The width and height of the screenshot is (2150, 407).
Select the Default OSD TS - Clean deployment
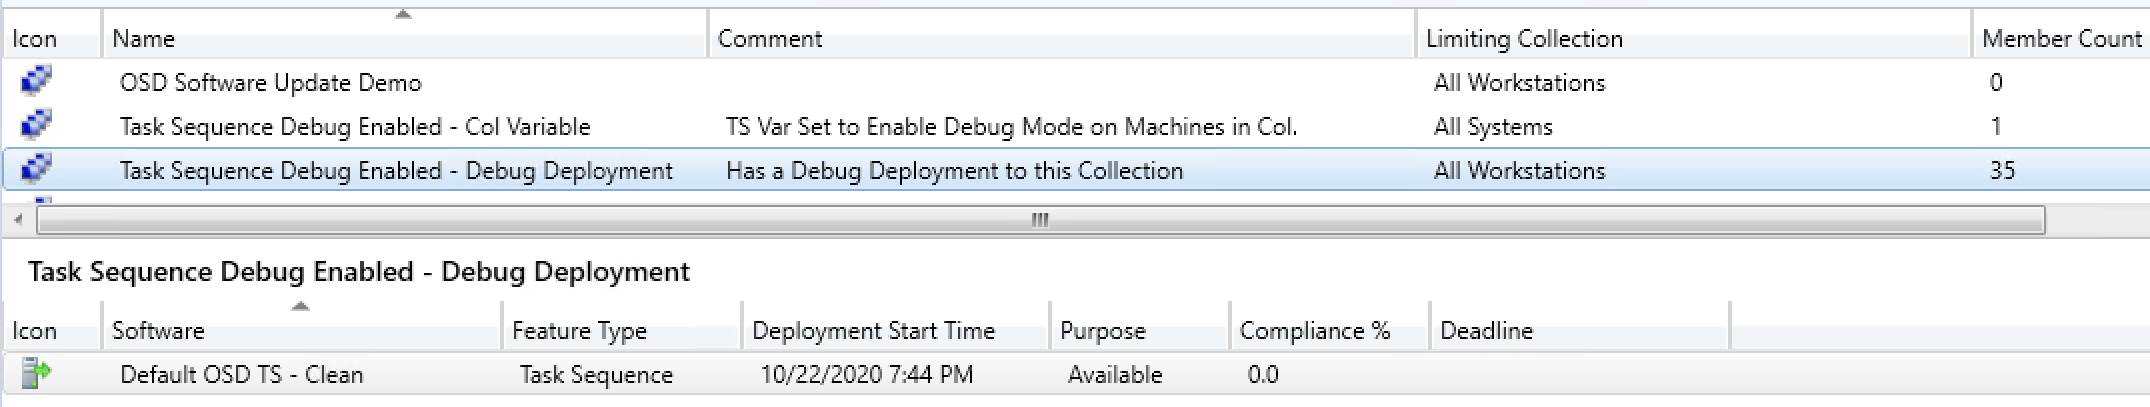[241, 375]
